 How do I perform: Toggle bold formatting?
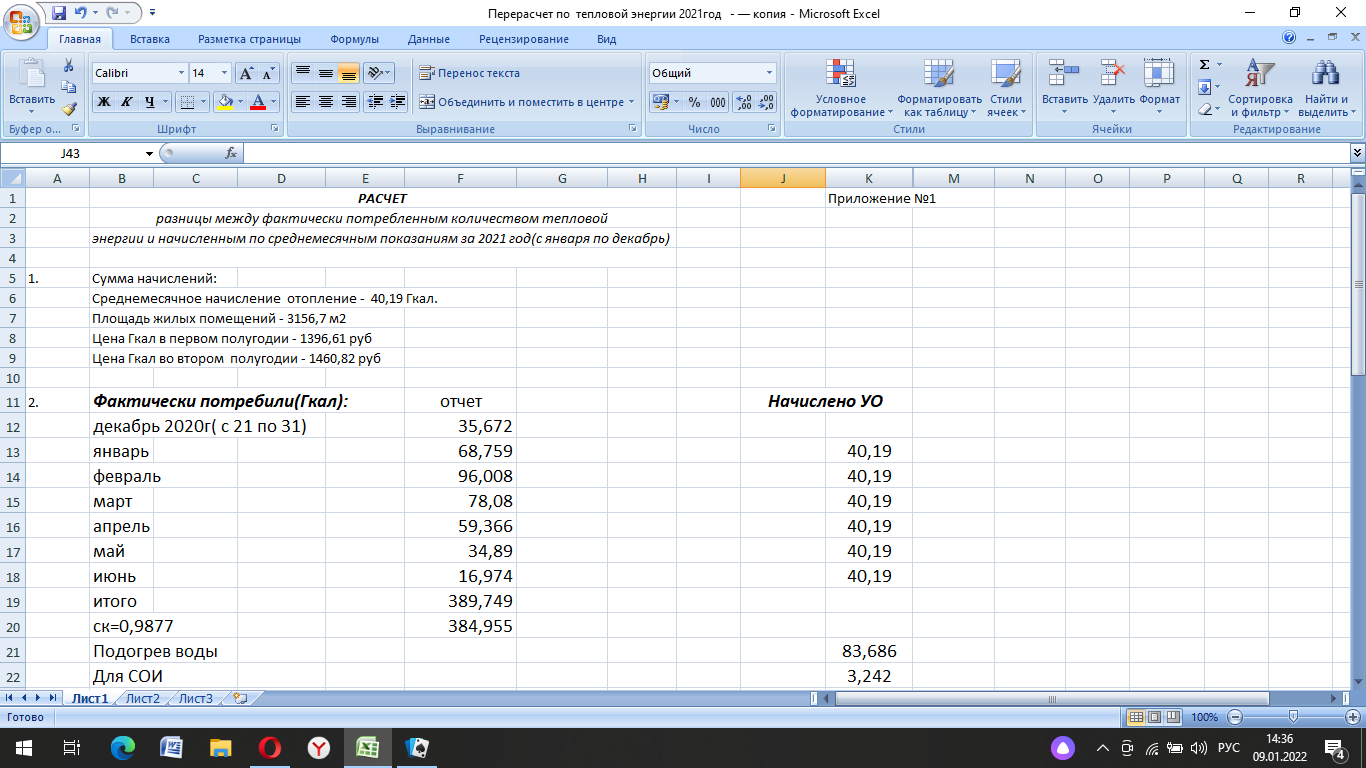103,102
